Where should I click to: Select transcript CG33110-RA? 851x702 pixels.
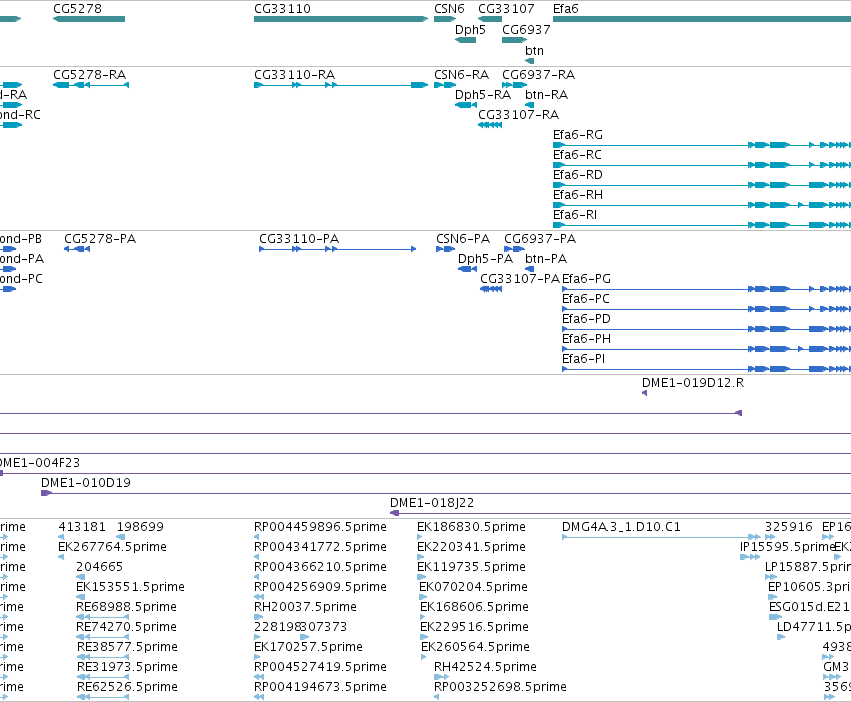pyautogui.click(x=341, y=85)
